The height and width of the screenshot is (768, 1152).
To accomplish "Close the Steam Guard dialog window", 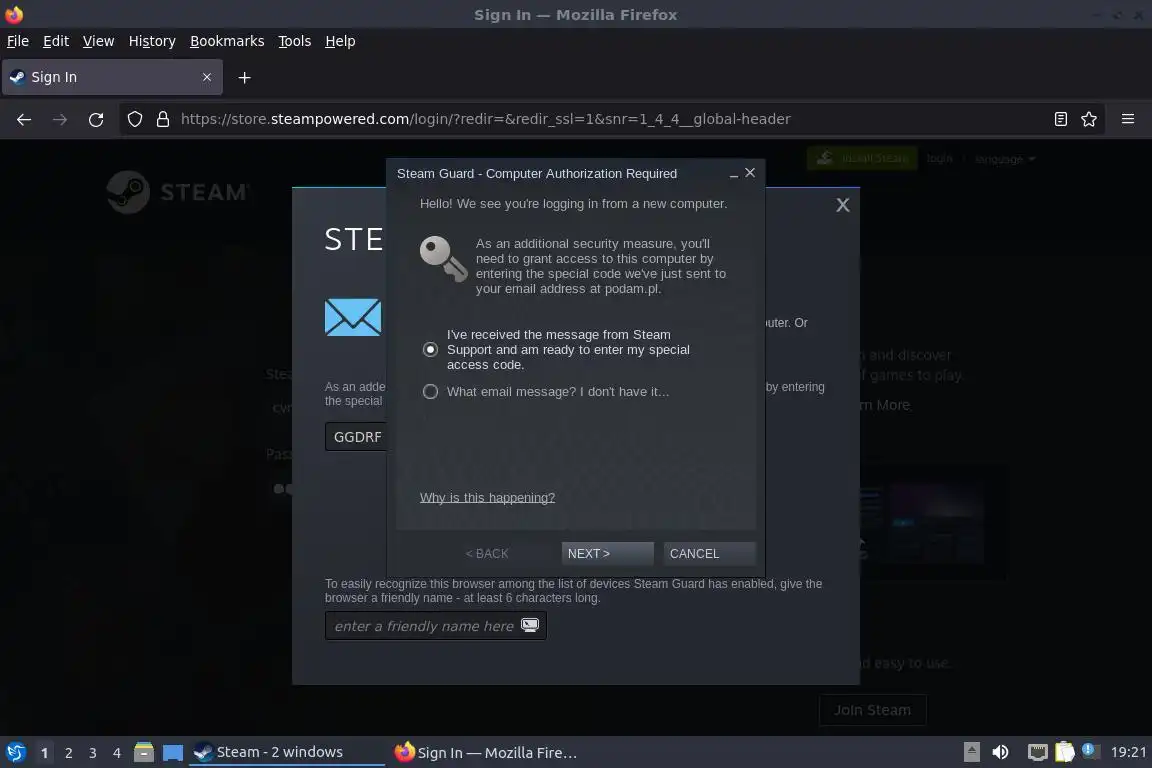I will click(x=749, y=173).
